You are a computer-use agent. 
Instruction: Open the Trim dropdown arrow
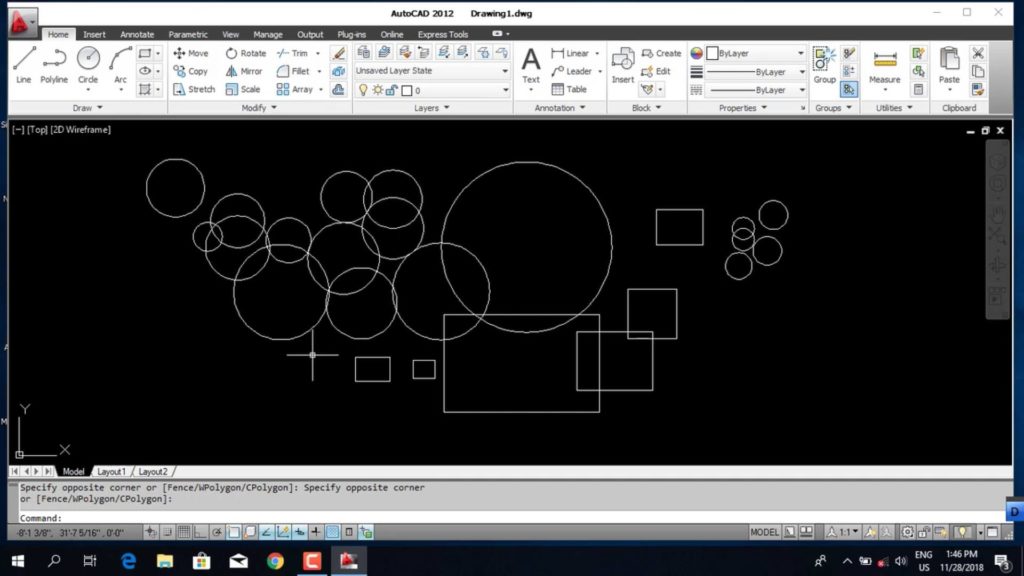point(318,53)
